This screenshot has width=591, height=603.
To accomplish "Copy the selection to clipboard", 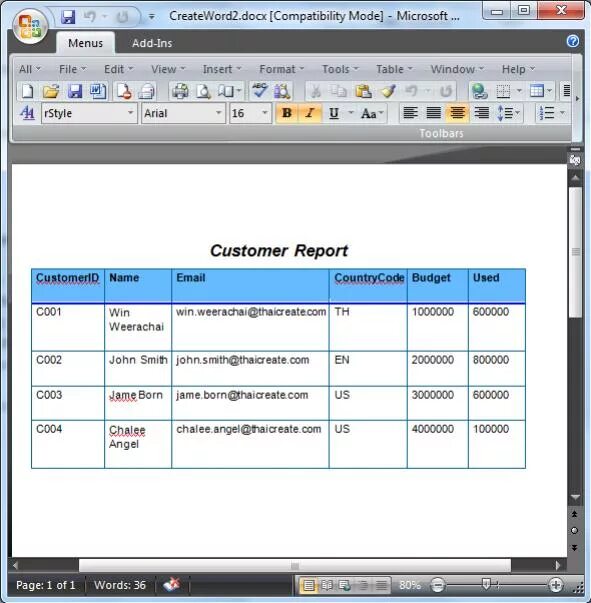I will [339, 92].
